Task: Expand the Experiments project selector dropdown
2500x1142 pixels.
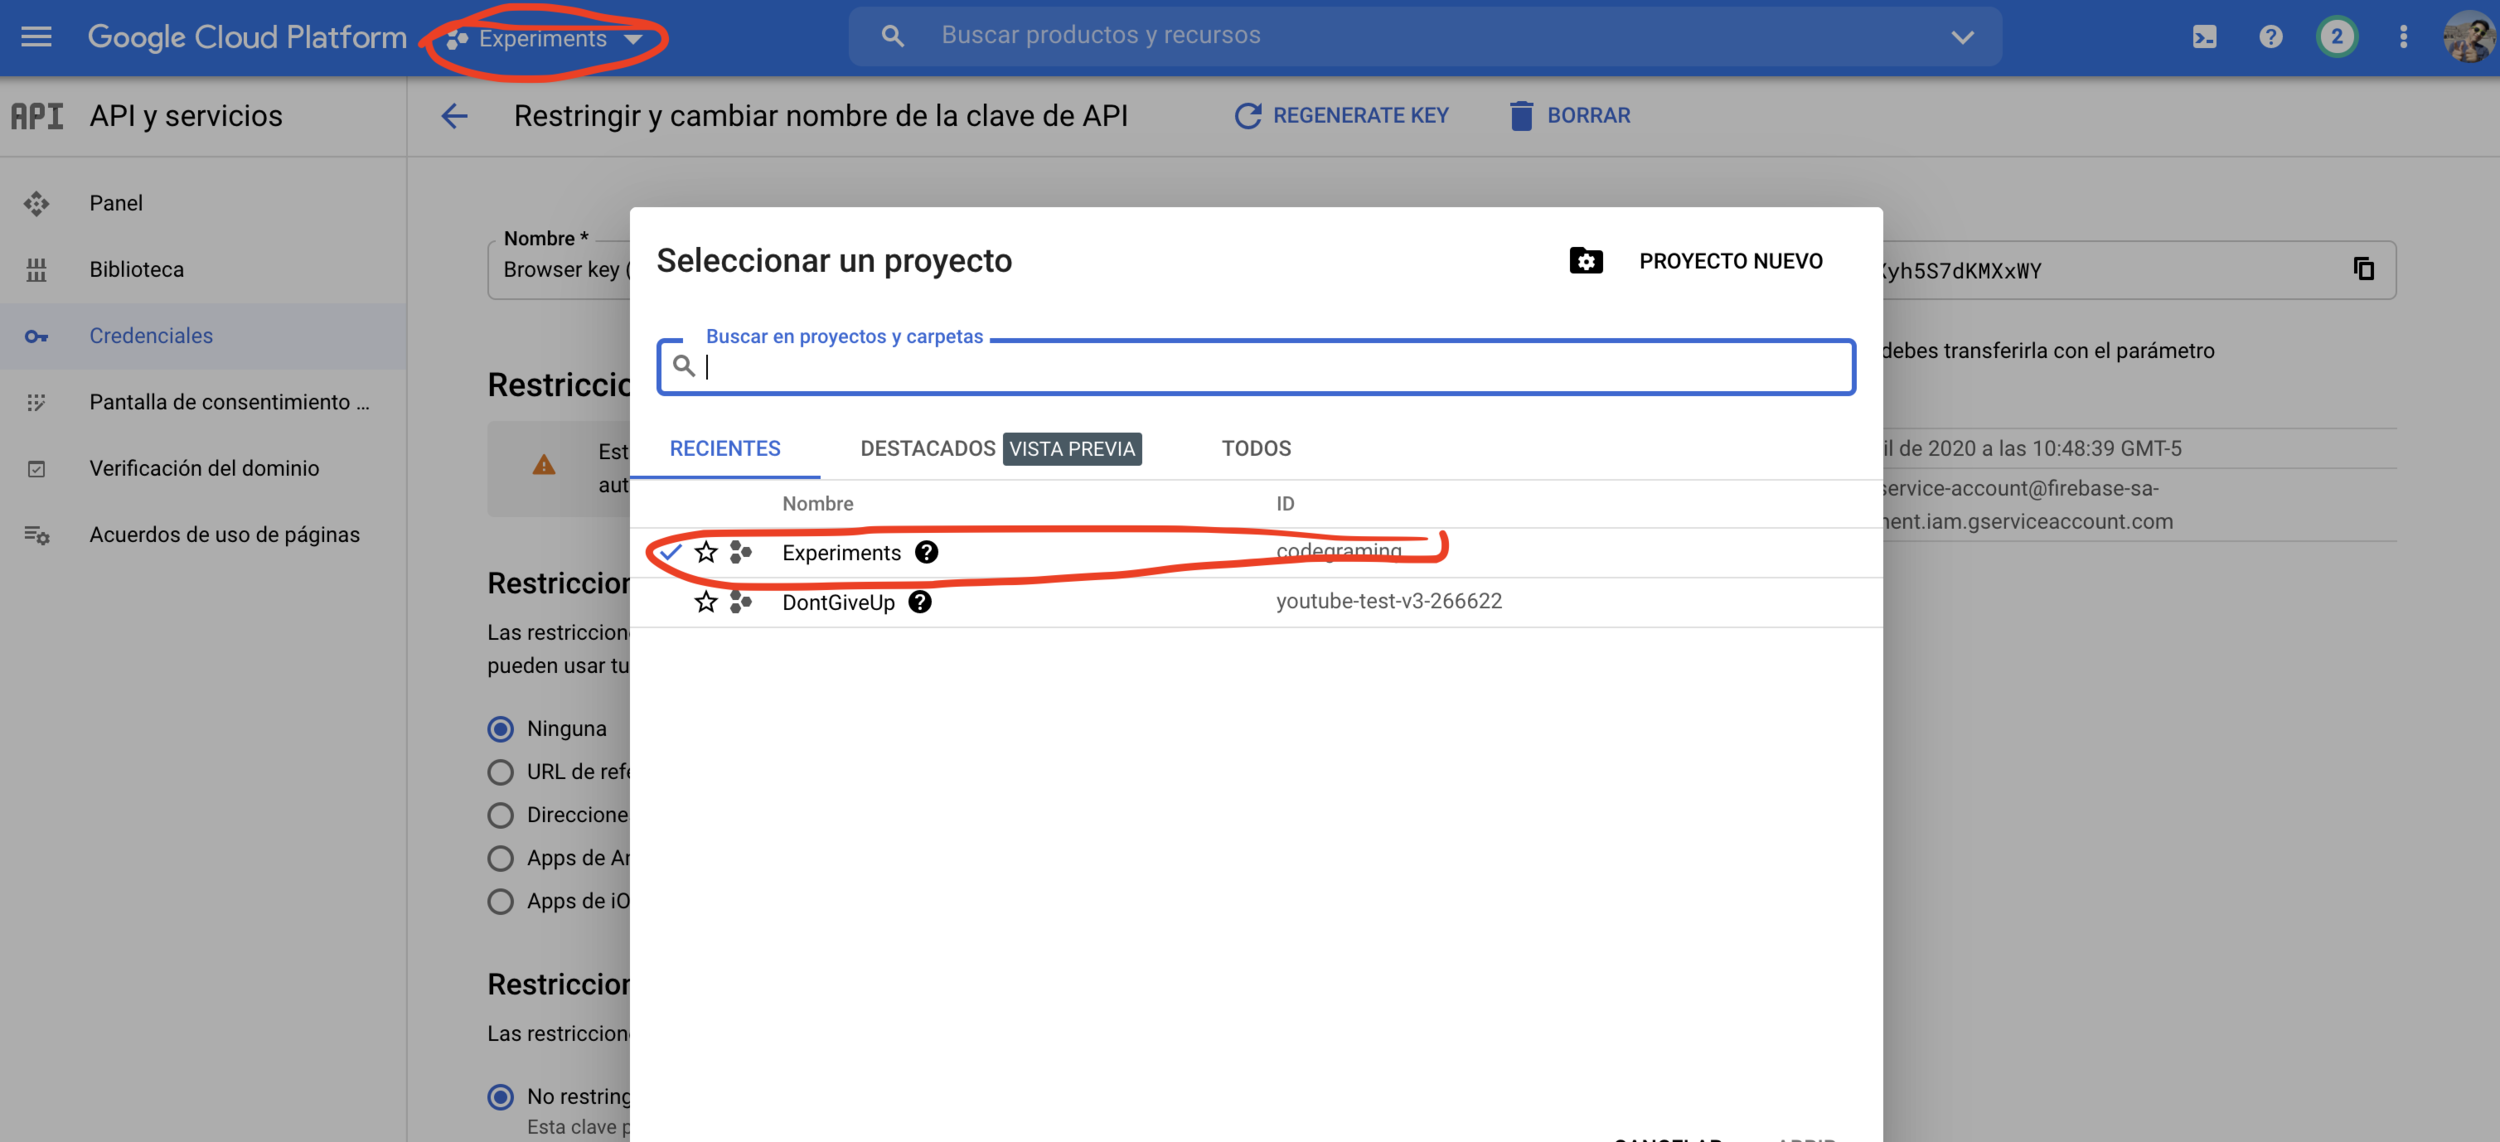Action: coord(545,39)
